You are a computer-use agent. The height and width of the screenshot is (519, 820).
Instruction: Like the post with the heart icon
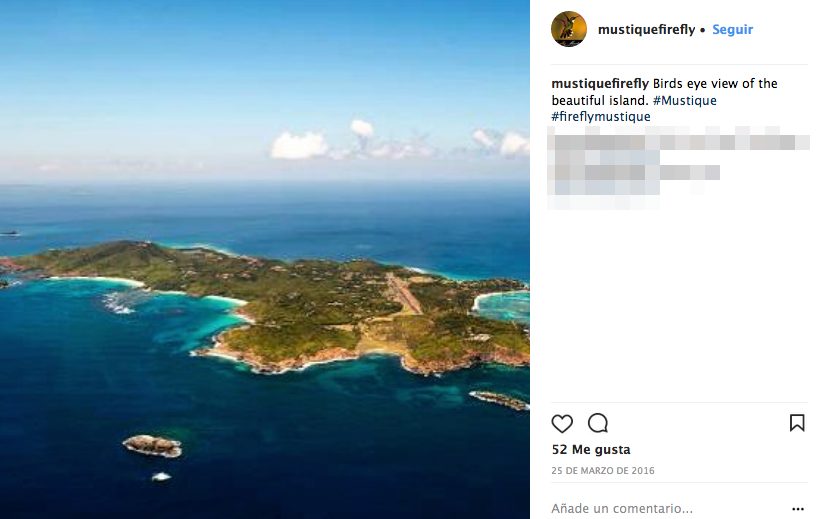tap(563, 423)
